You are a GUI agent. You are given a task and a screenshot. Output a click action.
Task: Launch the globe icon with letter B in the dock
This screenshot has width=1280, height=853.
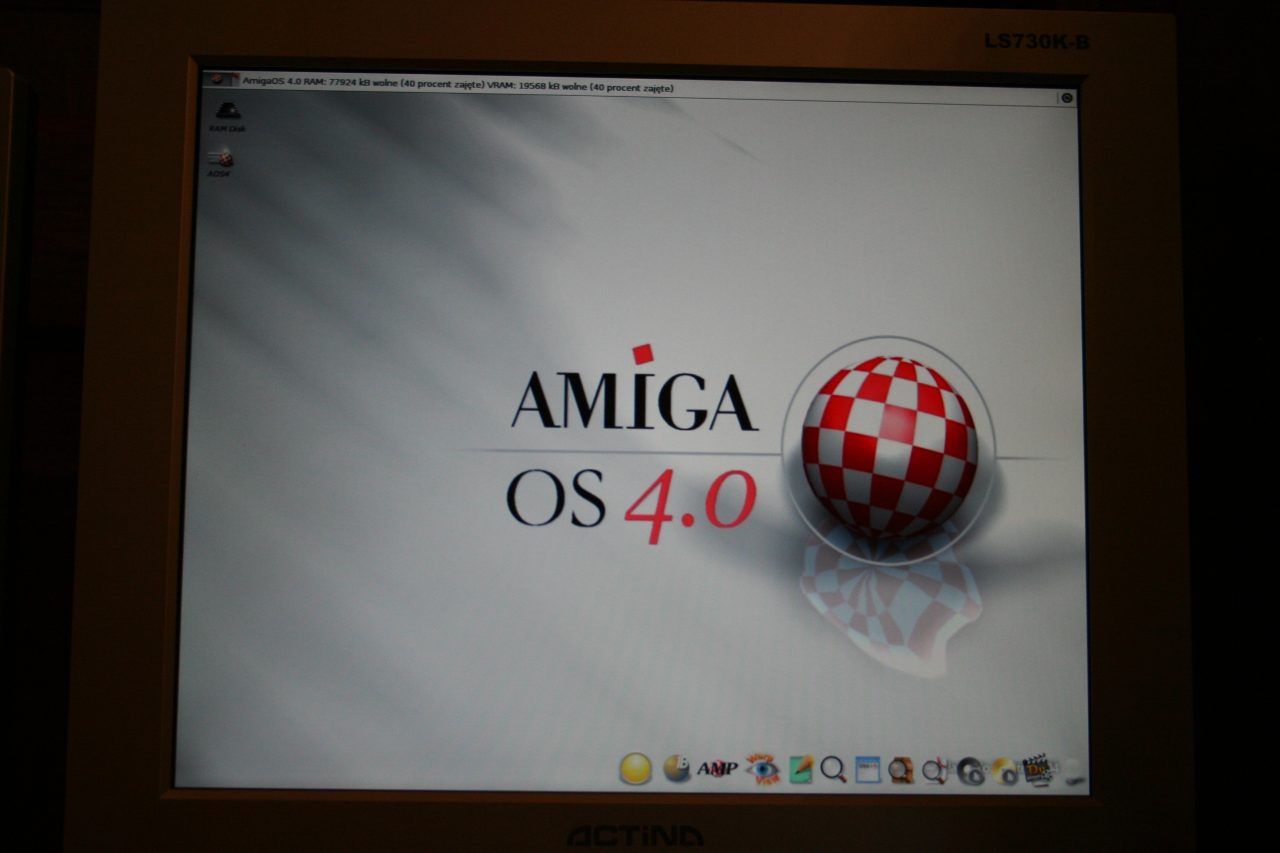click(x=677, y=768)
